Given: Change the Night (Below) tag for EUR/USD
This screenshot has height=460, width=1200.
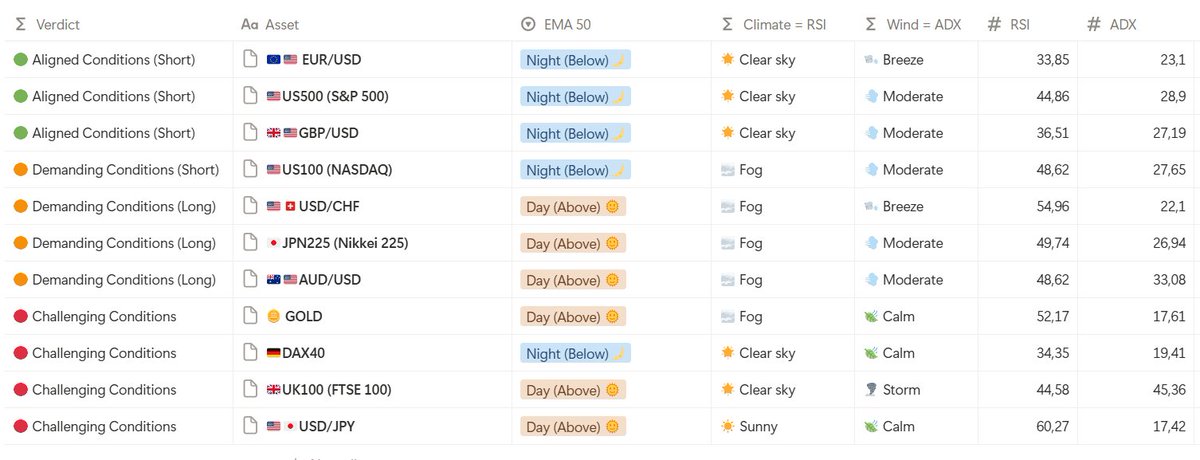Looking at the screenshot, I should point(576,60).
